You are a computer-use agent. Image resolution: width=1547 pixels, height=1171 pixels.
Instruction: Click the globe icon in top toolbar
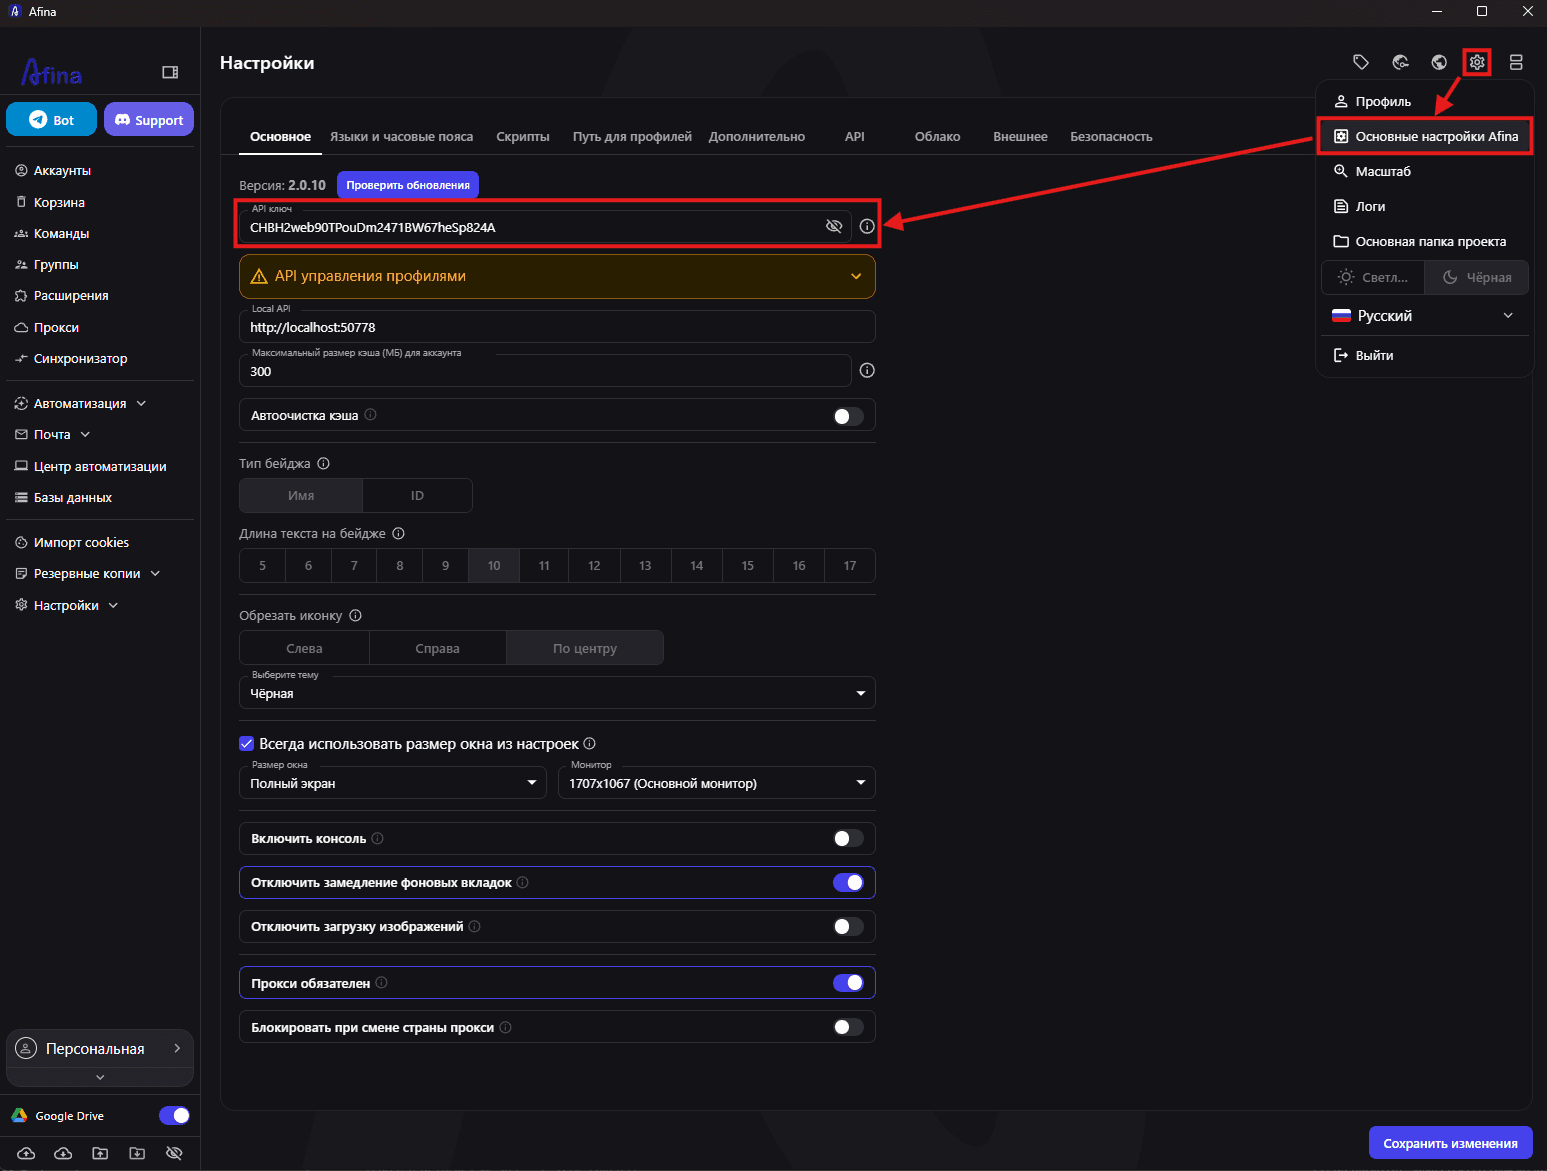click(1439, 62)
